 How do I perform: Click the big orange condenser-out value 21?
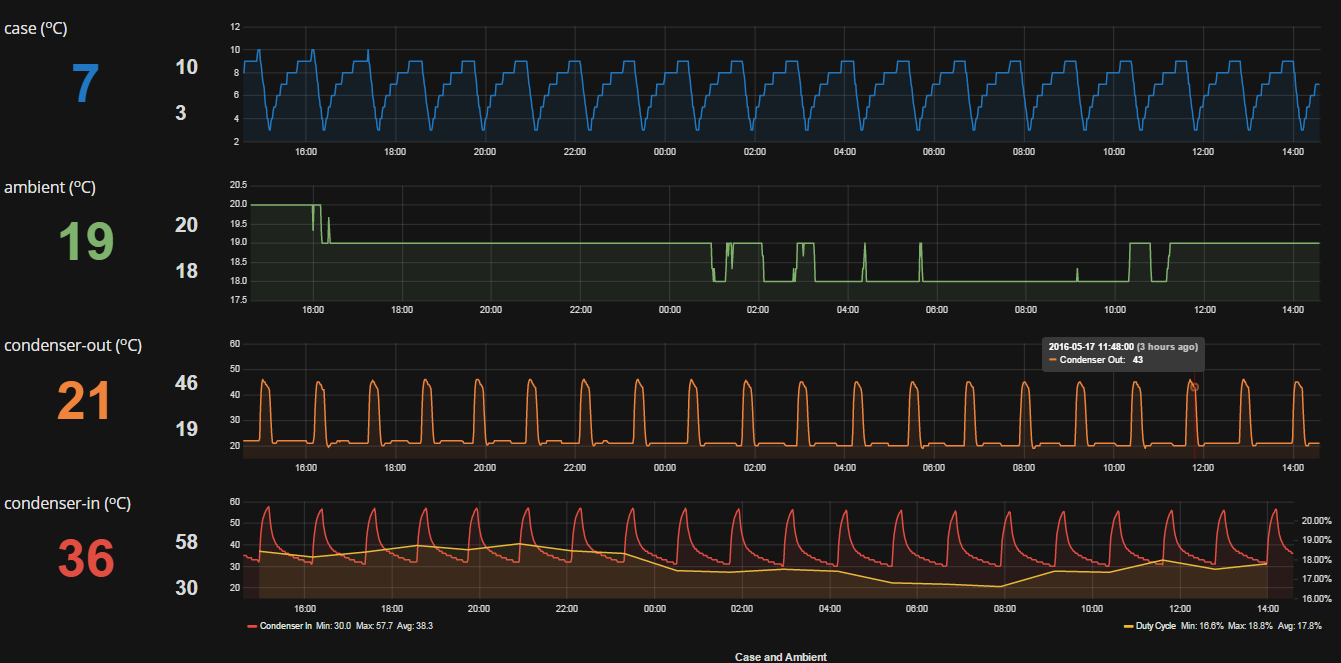86,400
